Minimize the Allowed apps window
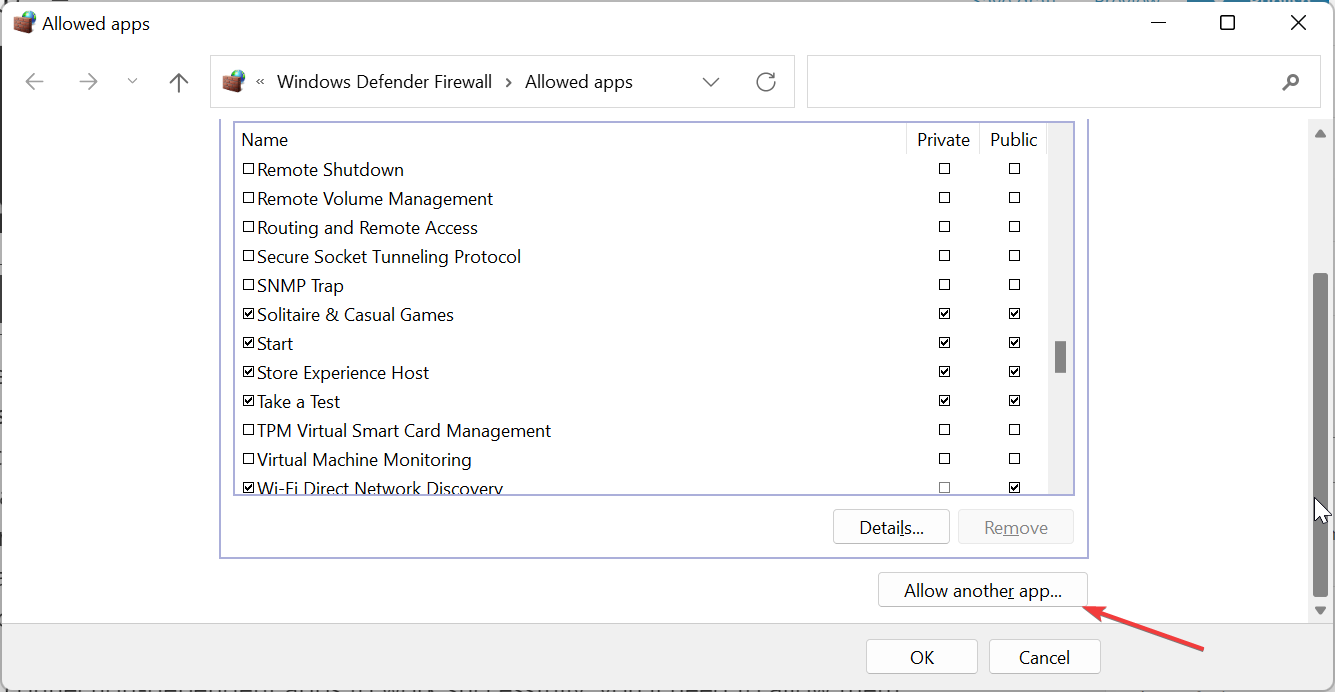Image resolution: width=1335 pixels, height=692 pixels. pos(1157,23)
